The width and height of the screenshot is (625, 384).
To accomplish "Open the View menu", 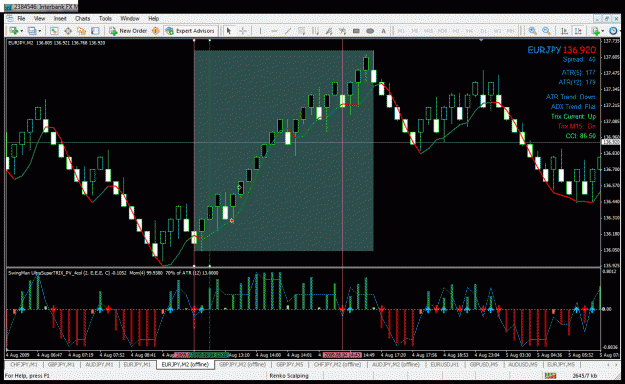I will [39, 18].
